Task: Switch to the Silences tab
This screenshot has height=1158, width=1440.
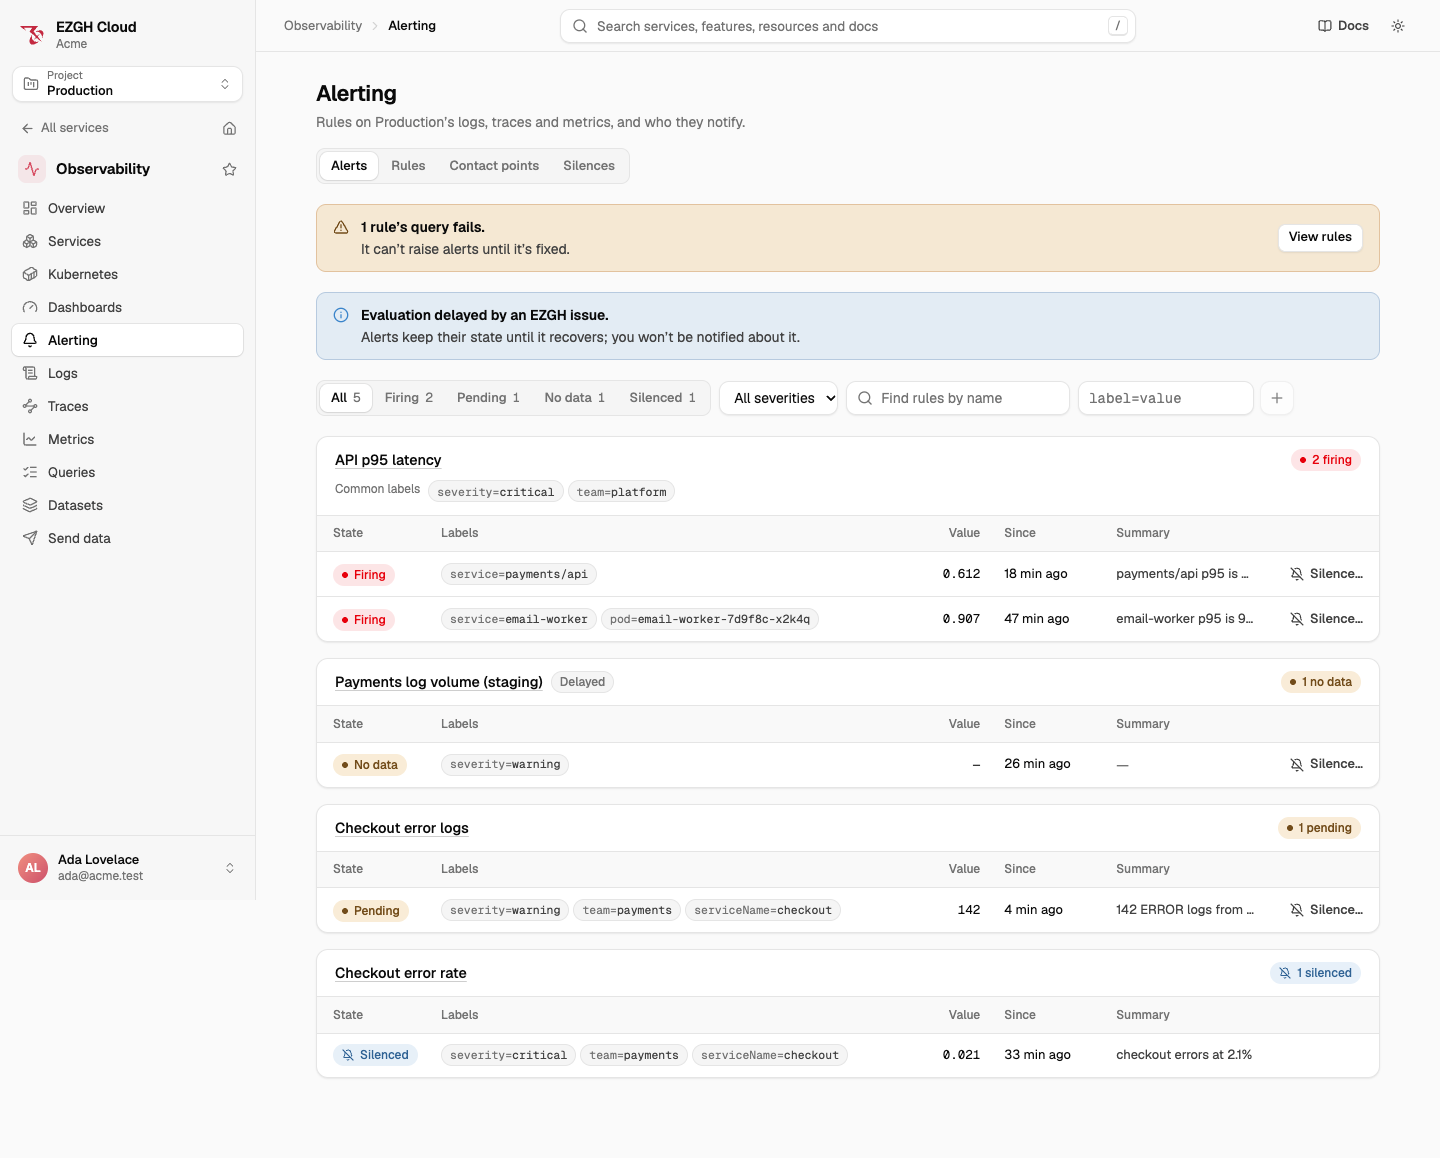Action: point(589,166)
